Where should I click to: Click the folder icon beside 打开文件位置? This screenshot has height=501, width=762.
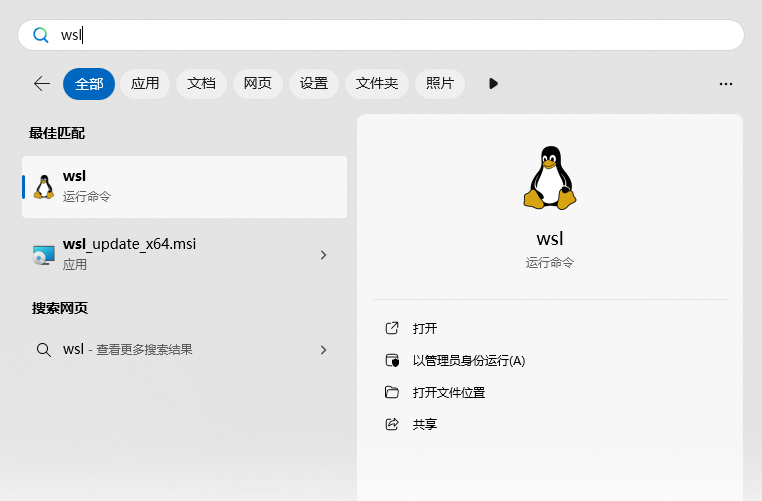coord(392,392)
